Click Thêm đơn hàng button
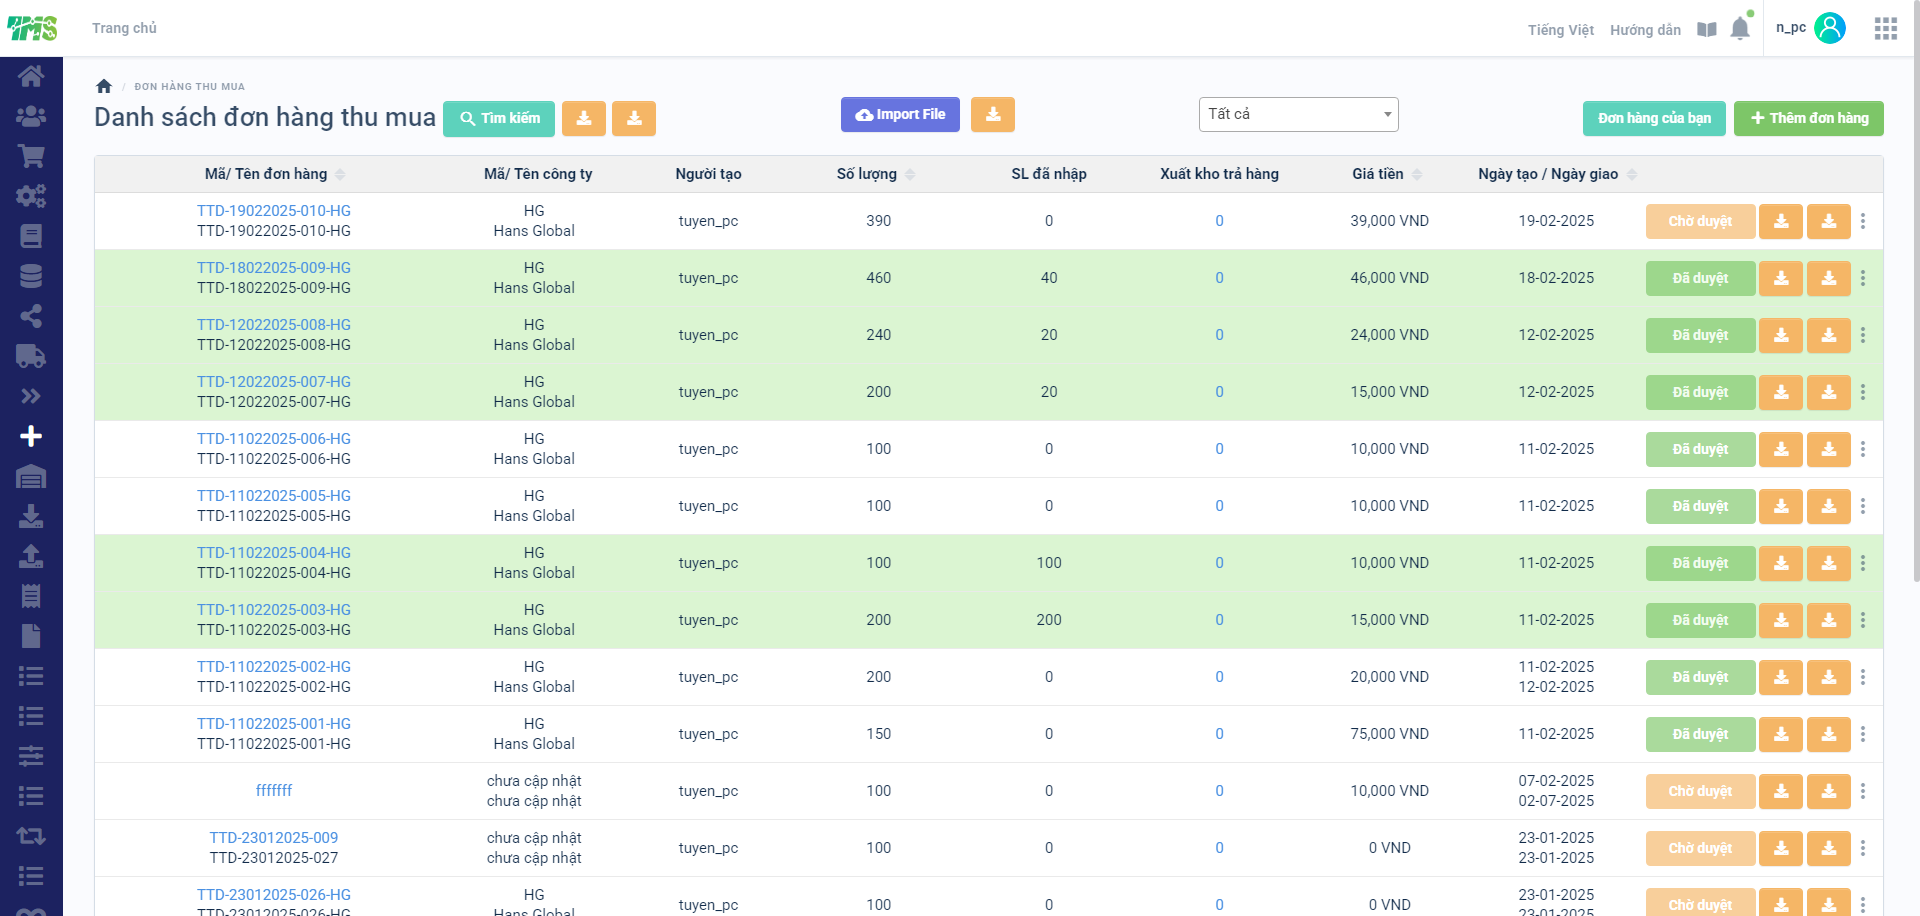The width and height of the screenshot is (1920, 916). coord(1809,118)
